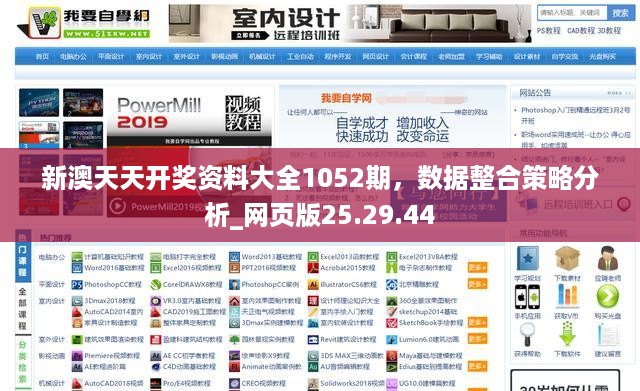Open 程序开发 in navigation bar
This screenshot has width=640, height=391.
click(338, 56)
